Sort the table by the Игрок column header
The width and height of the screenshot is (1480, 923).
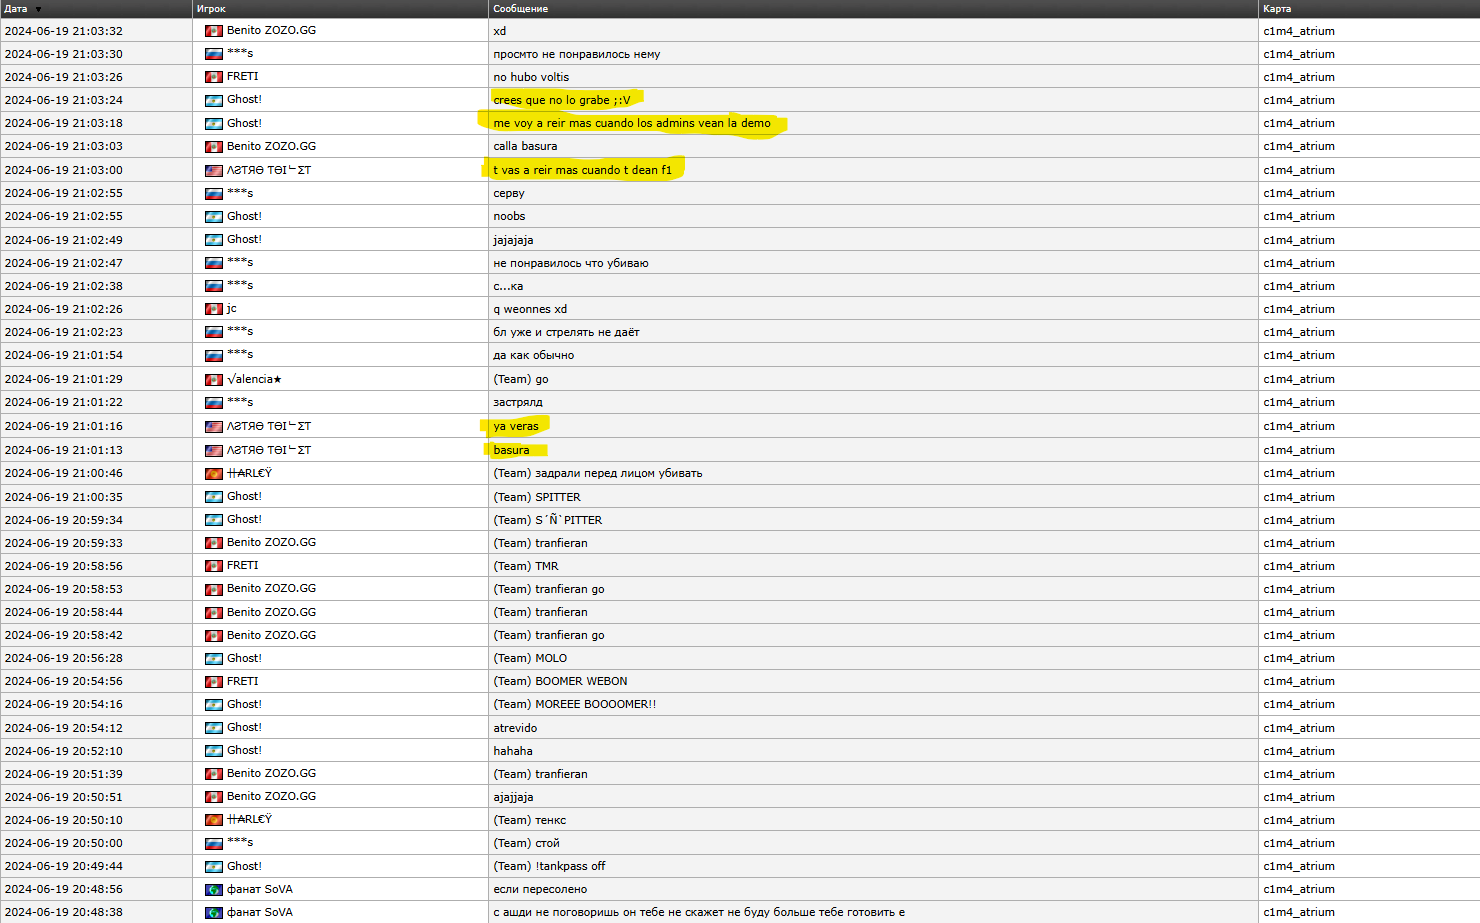coord(211,9)
